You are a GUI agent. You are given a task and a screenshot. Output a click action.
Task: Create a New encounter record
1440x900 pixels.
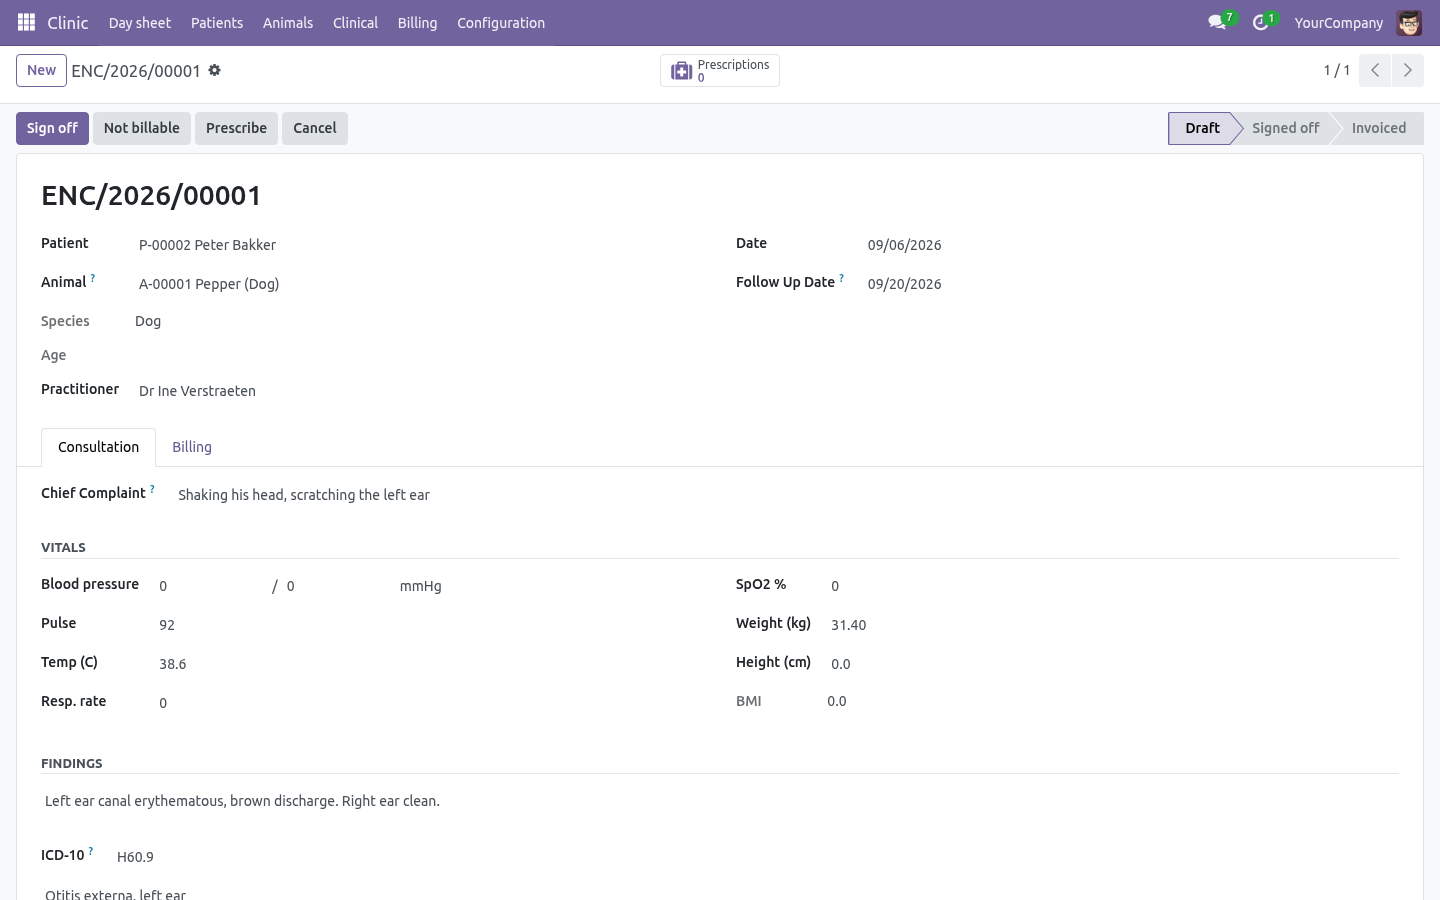pos(41,70)
